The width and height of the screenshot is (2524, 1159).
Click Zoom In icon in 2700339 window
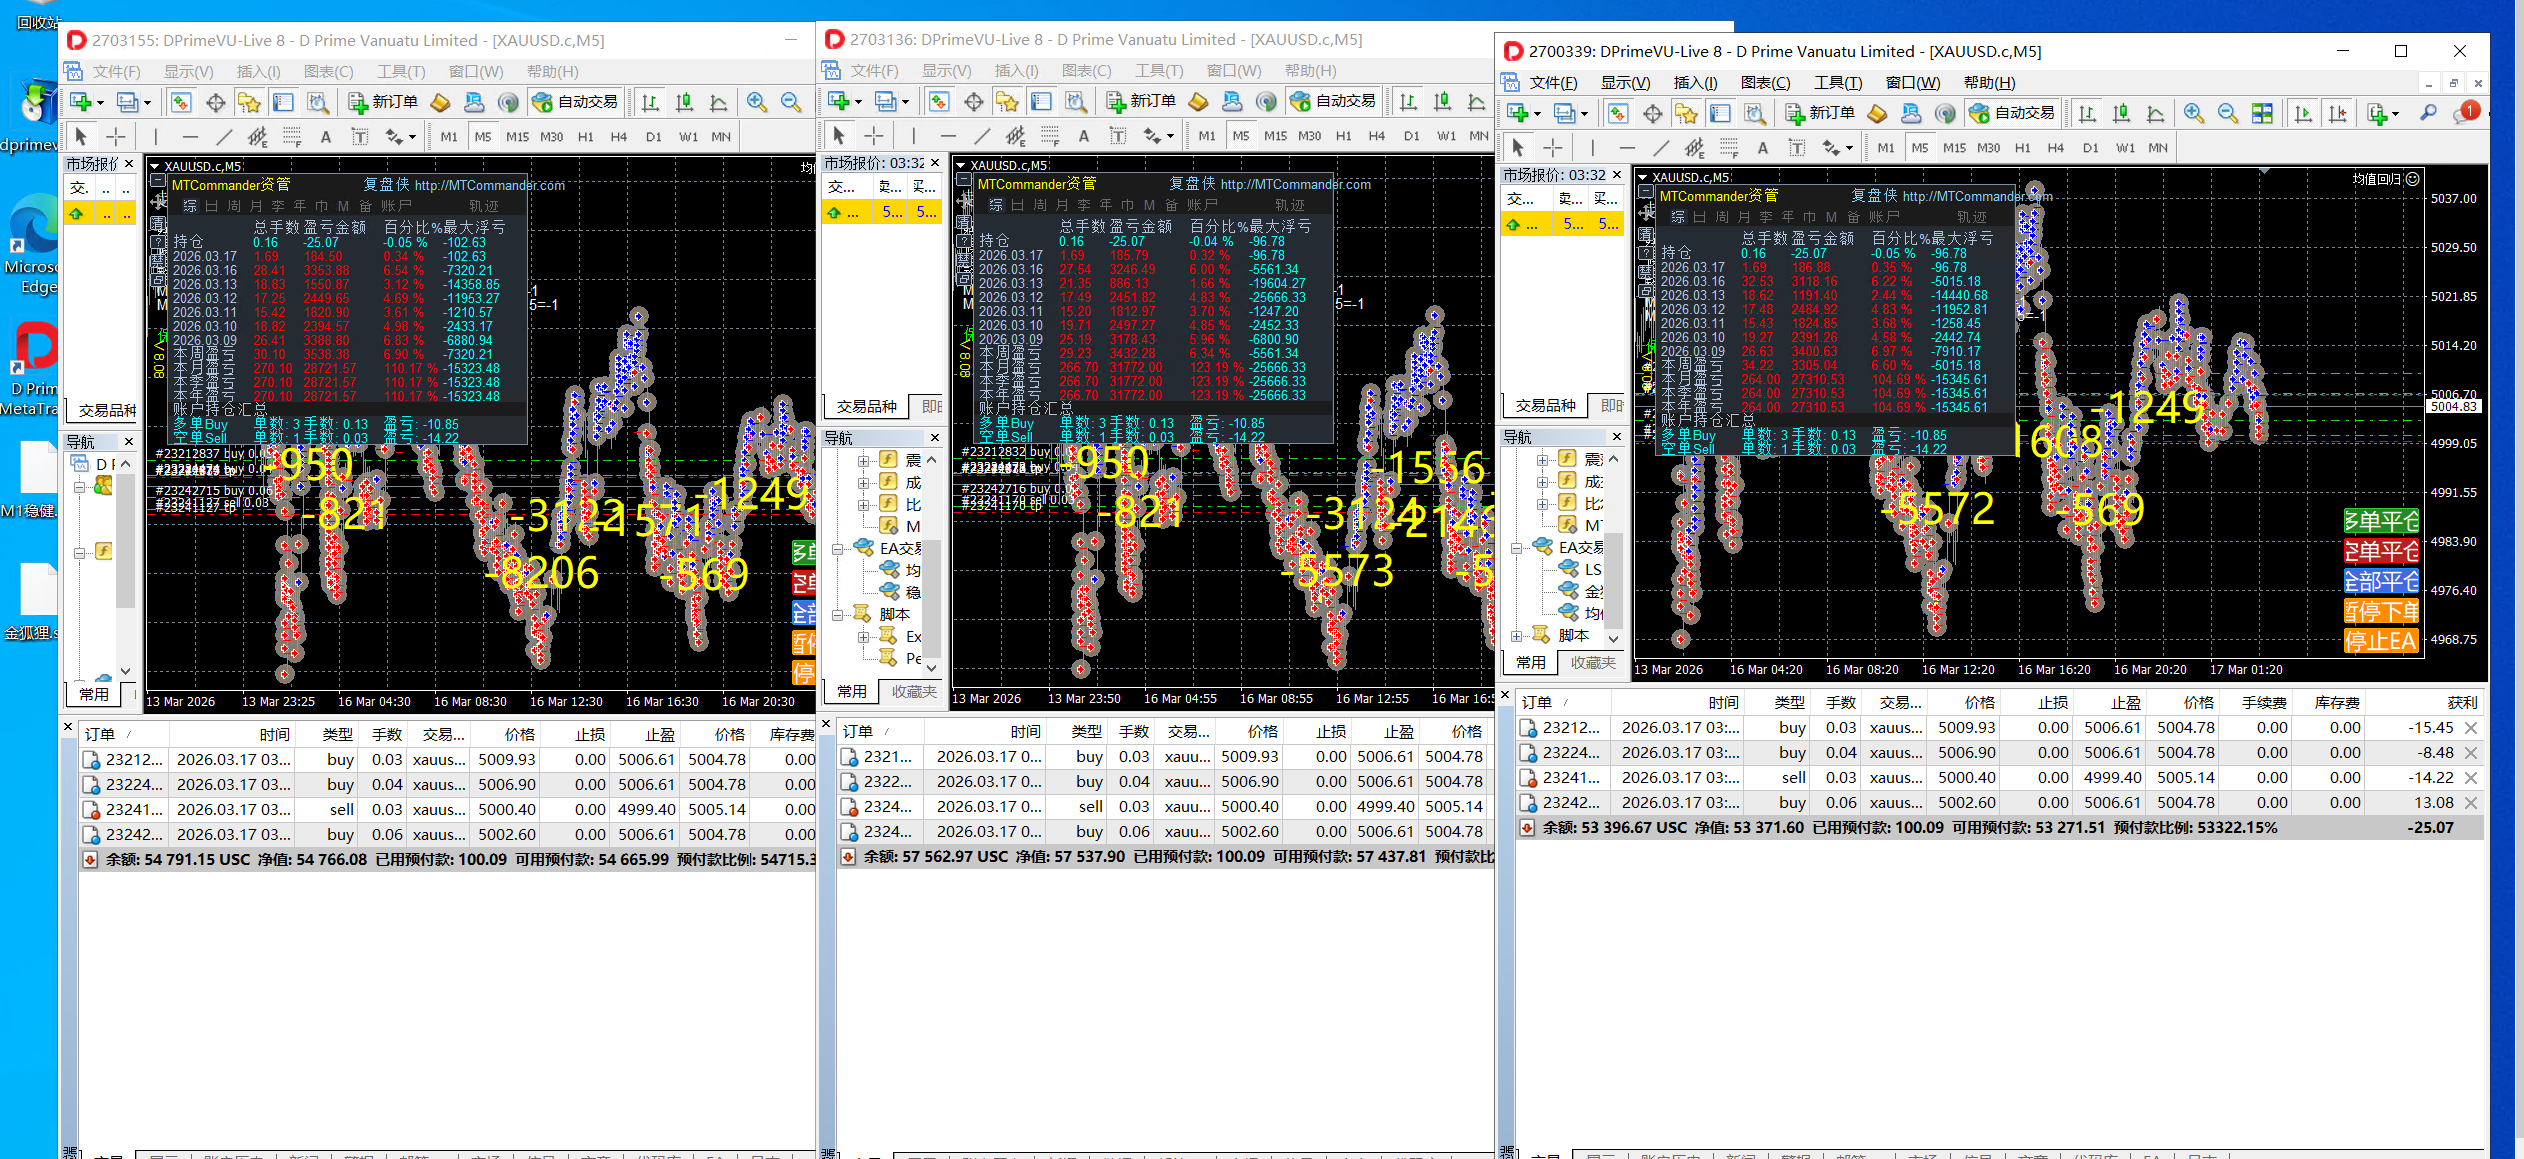tap(2193, 114)
